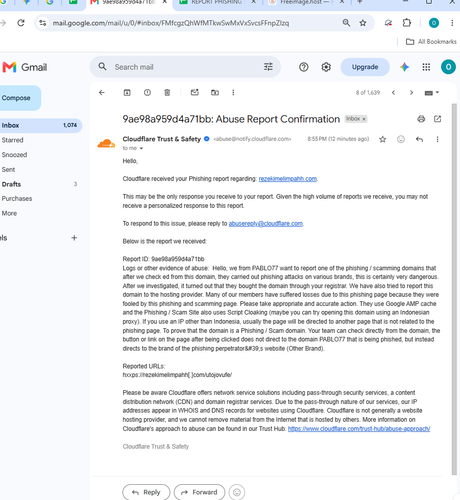Image resolution: width=460 pixels, height=500 pixels.
Task: Report this message as spam
Action: point(147,93)
